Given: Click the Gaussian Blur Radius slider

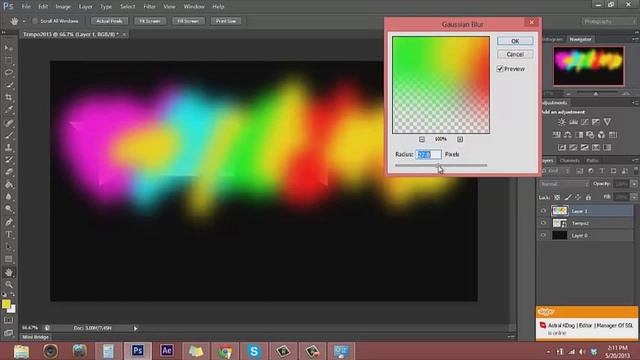Looking at the screenshot, I should pos(441,165).
